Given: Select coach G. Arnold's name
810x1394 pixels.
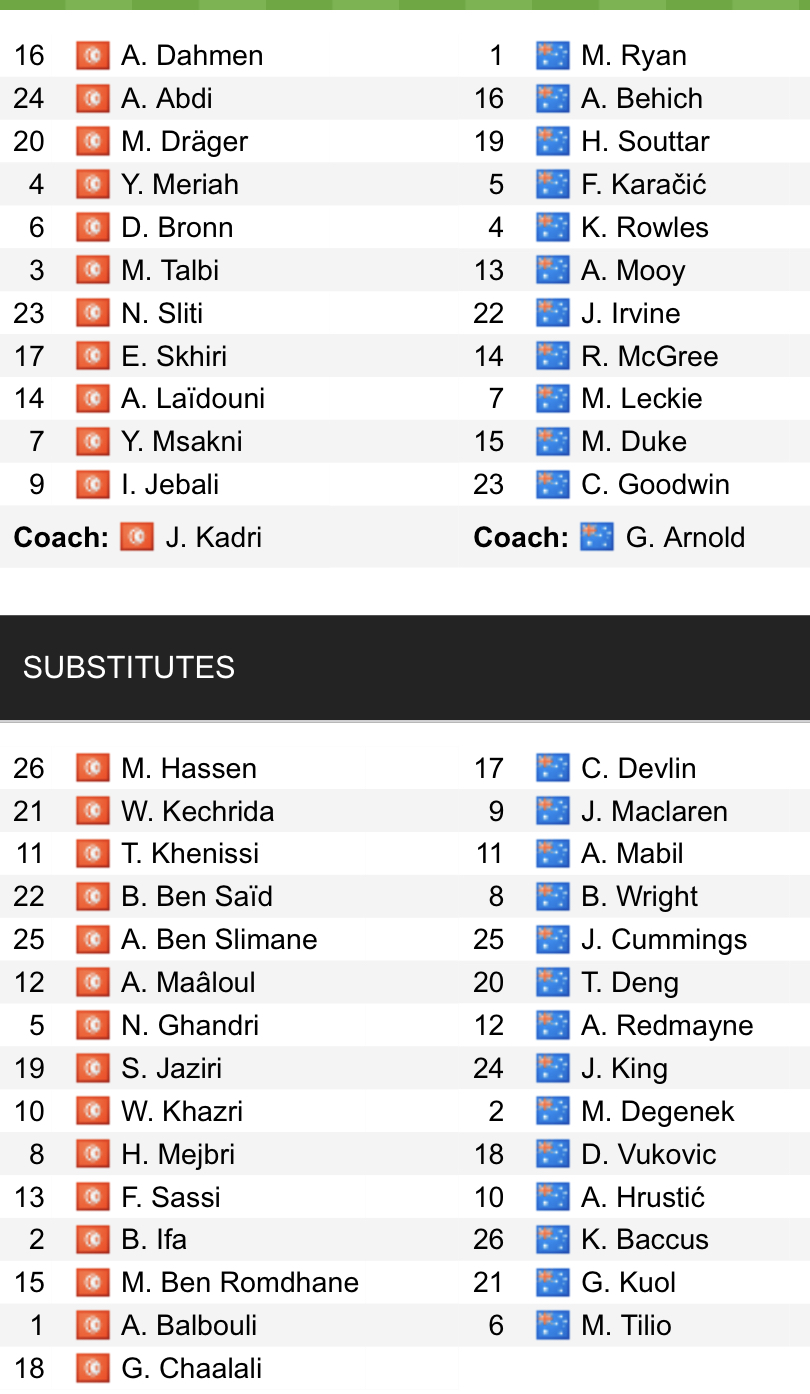Looking at the screenshot, I should coord(685,537).
